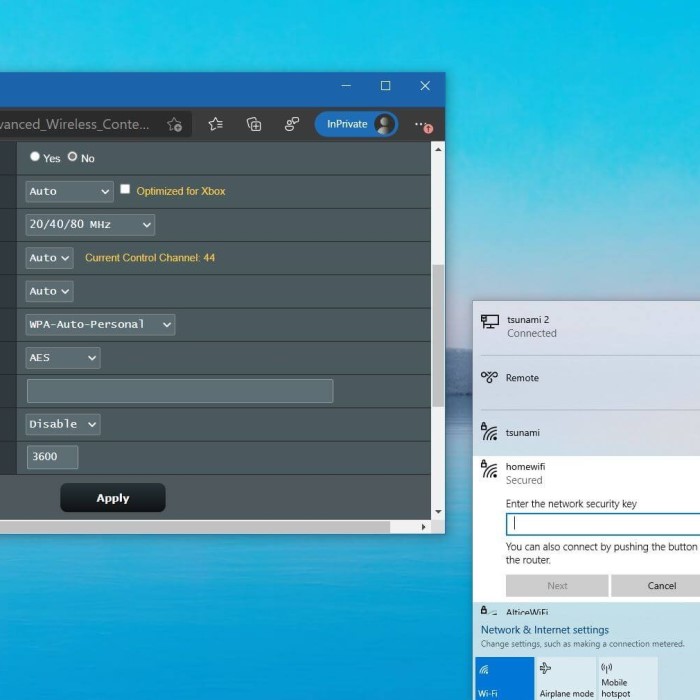Open the Favorites list icon in Edge

[x=216, y=124]
